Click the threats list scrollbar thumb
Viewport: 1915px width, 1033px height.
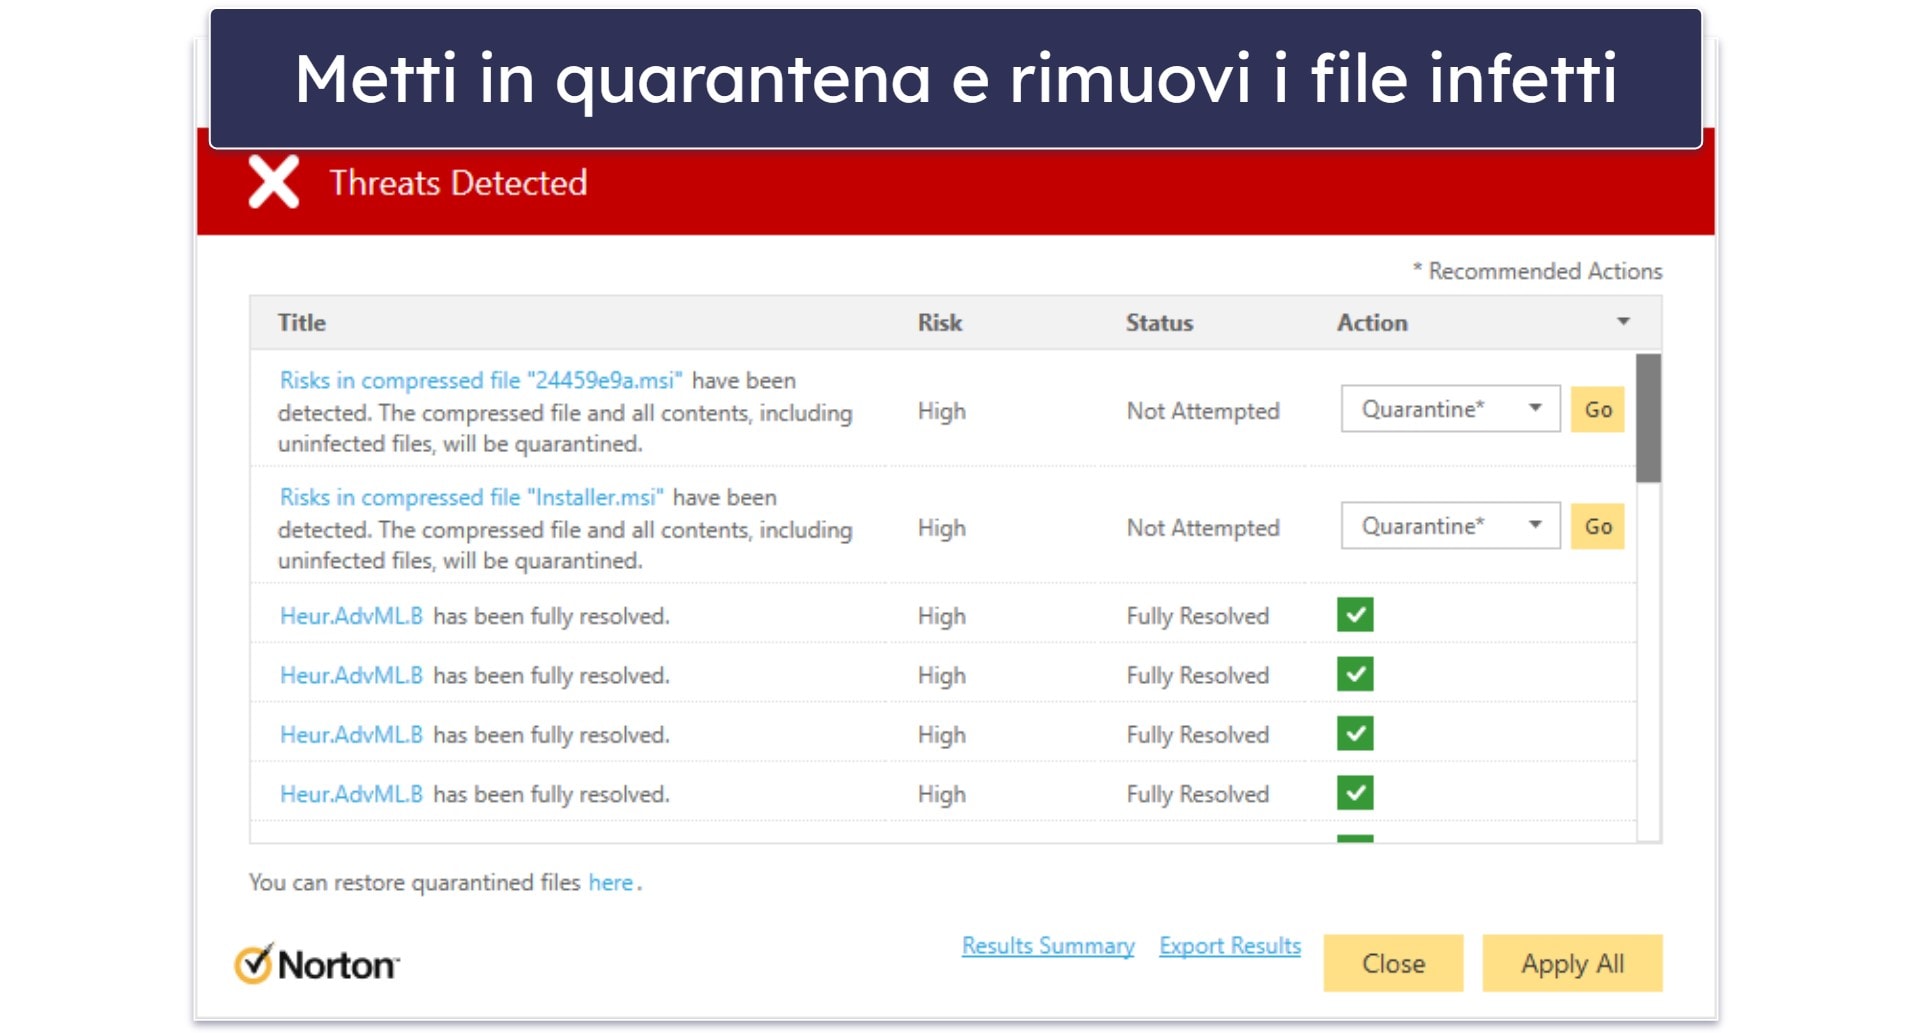pos(1648,418)
